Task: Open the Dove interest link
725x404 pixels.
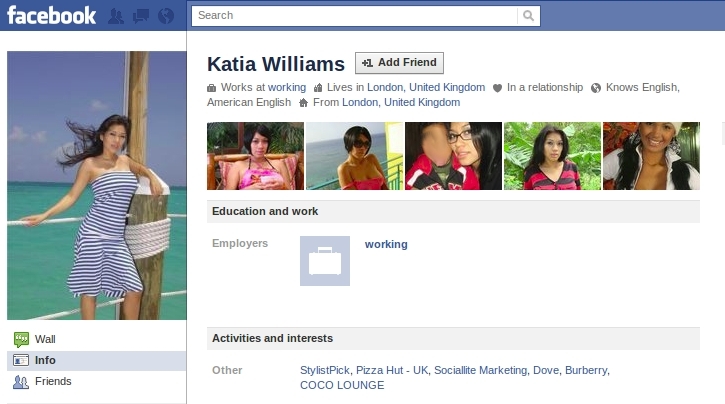Action: coord(546,370)
